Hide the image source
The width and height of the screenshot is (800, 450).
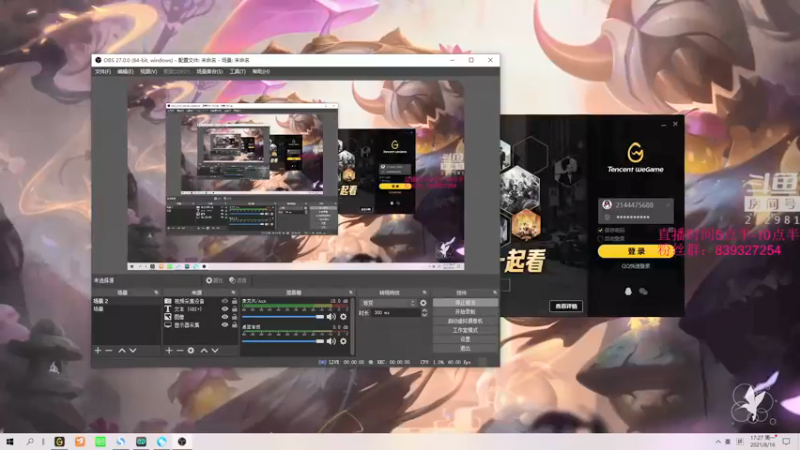click(224, 317)
